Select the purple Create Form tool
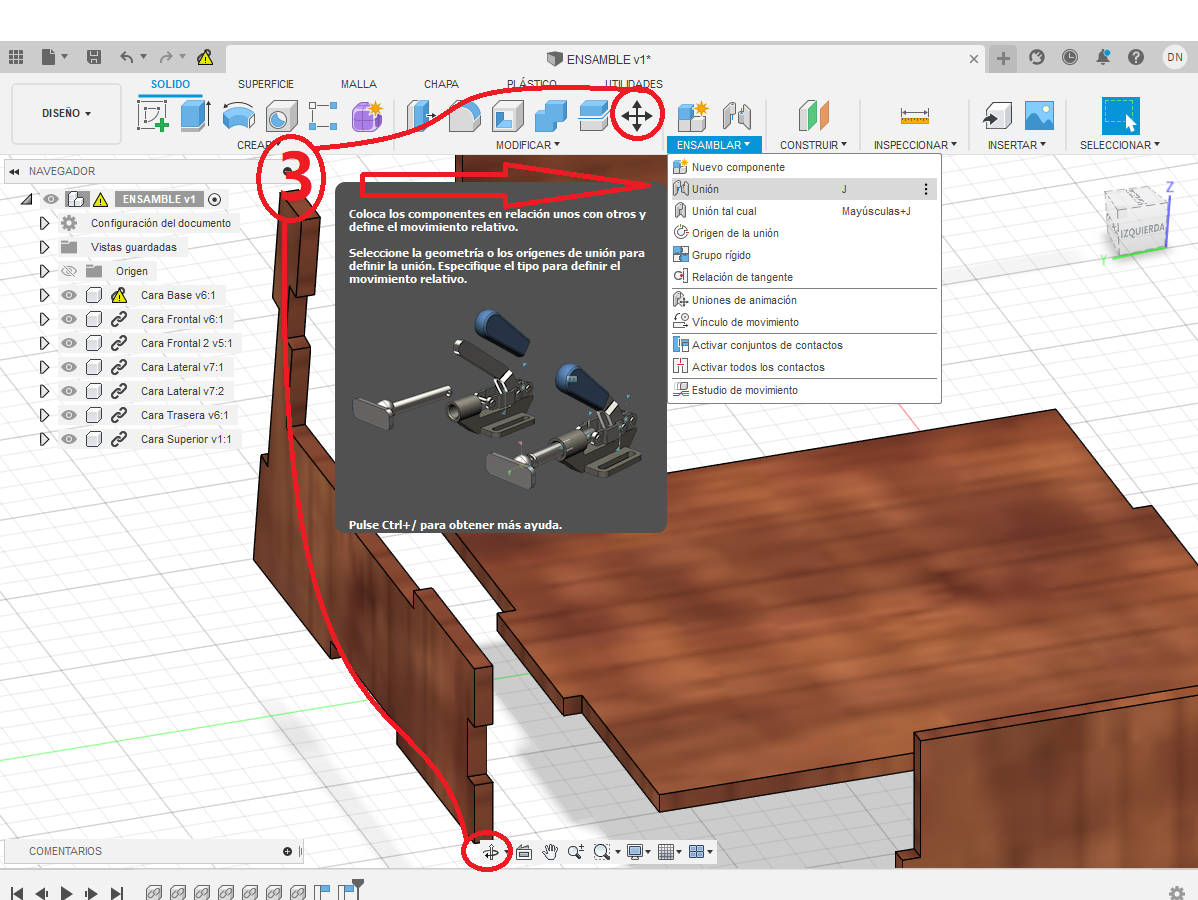The width and height of the screenshot is (1198, 900). 367,116
